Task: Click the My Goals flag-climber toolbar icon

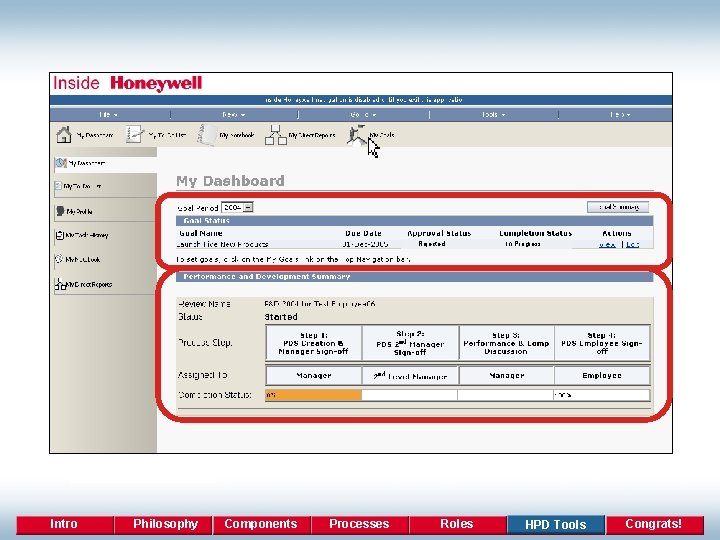Action: point(356,134)
